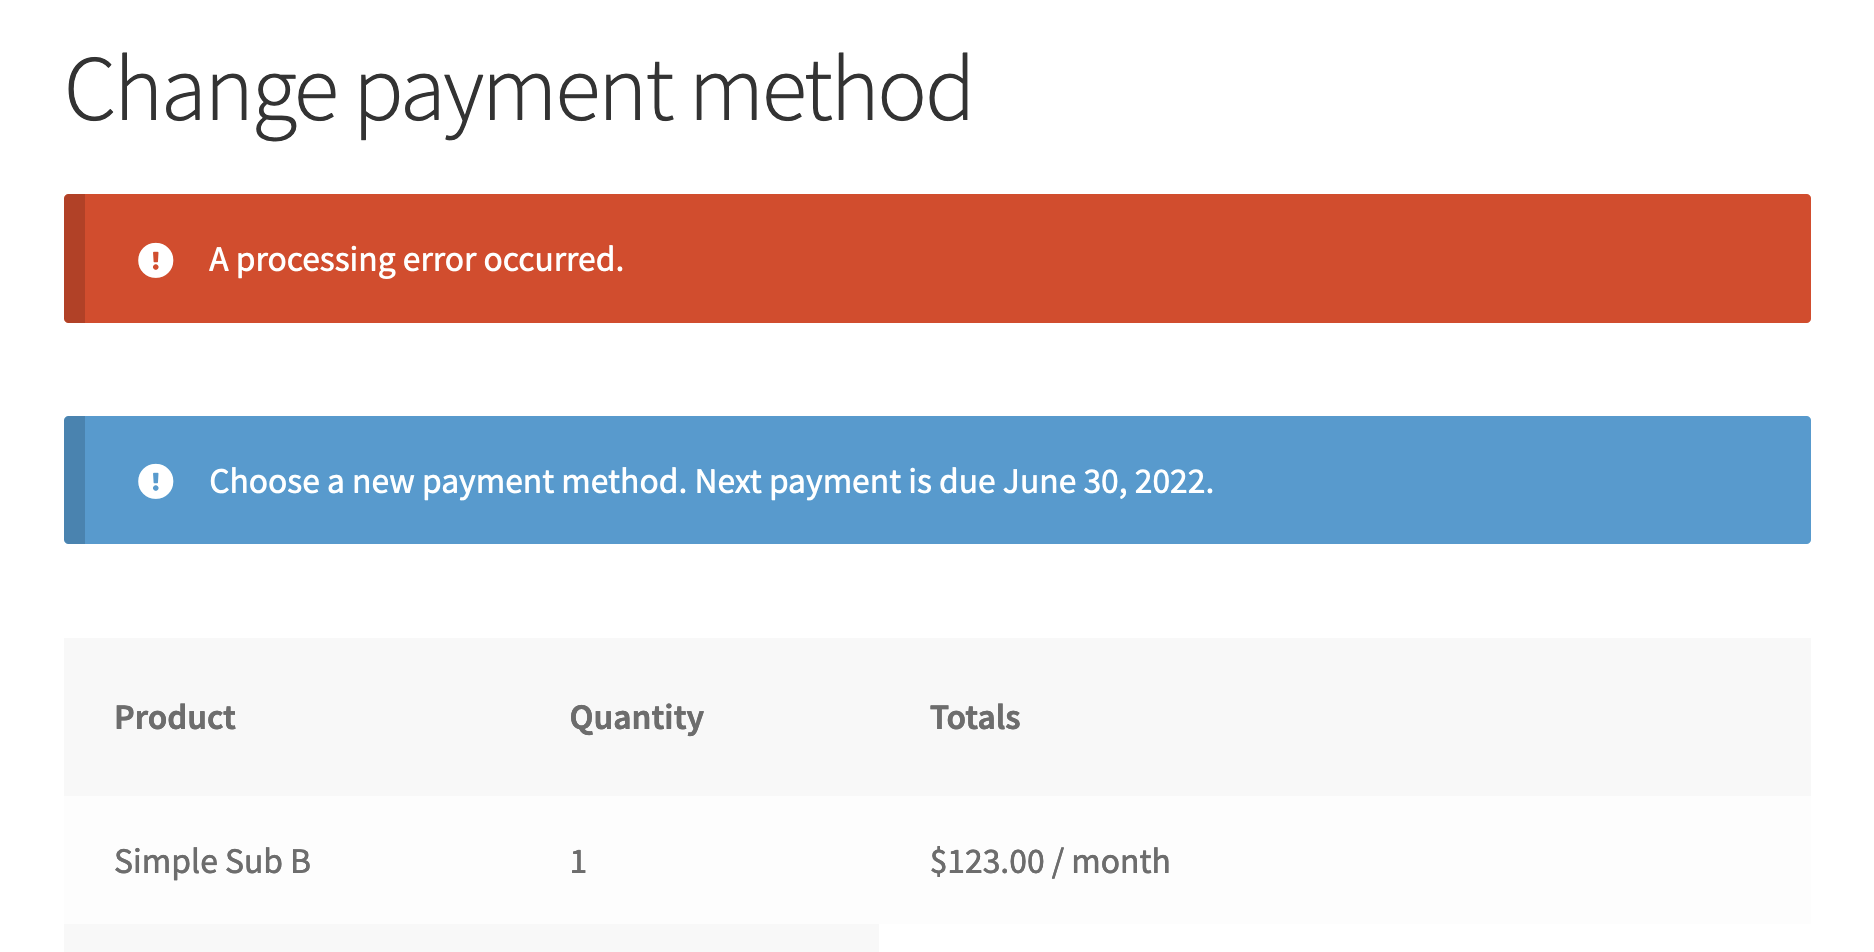
Task: Click the 'A processing error occurred' banner
Action: pos(937,260)
